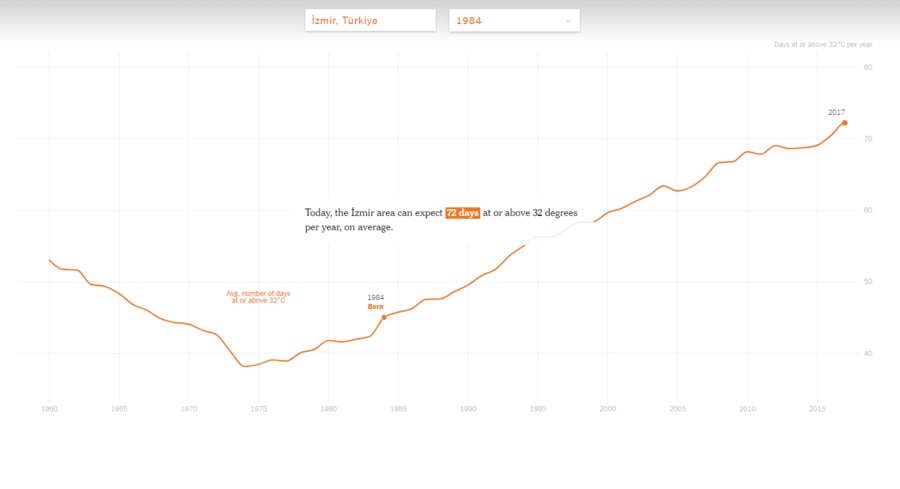
Task: Open the 1984 birth year dropdown
Action: tap(513, 20)
